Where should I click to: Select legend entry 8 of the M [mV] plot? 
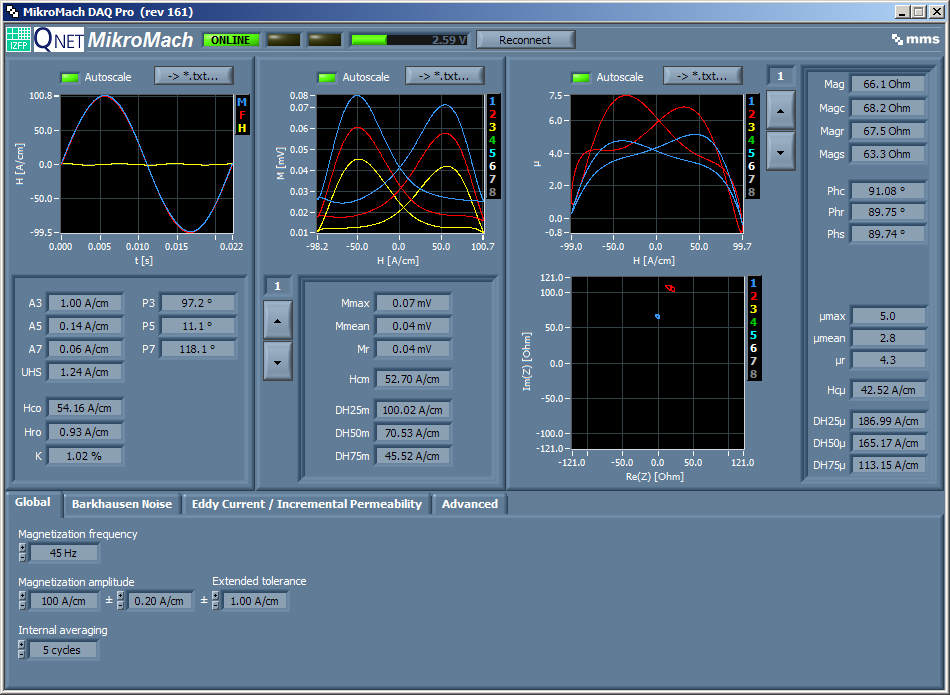tap(492, 192)
